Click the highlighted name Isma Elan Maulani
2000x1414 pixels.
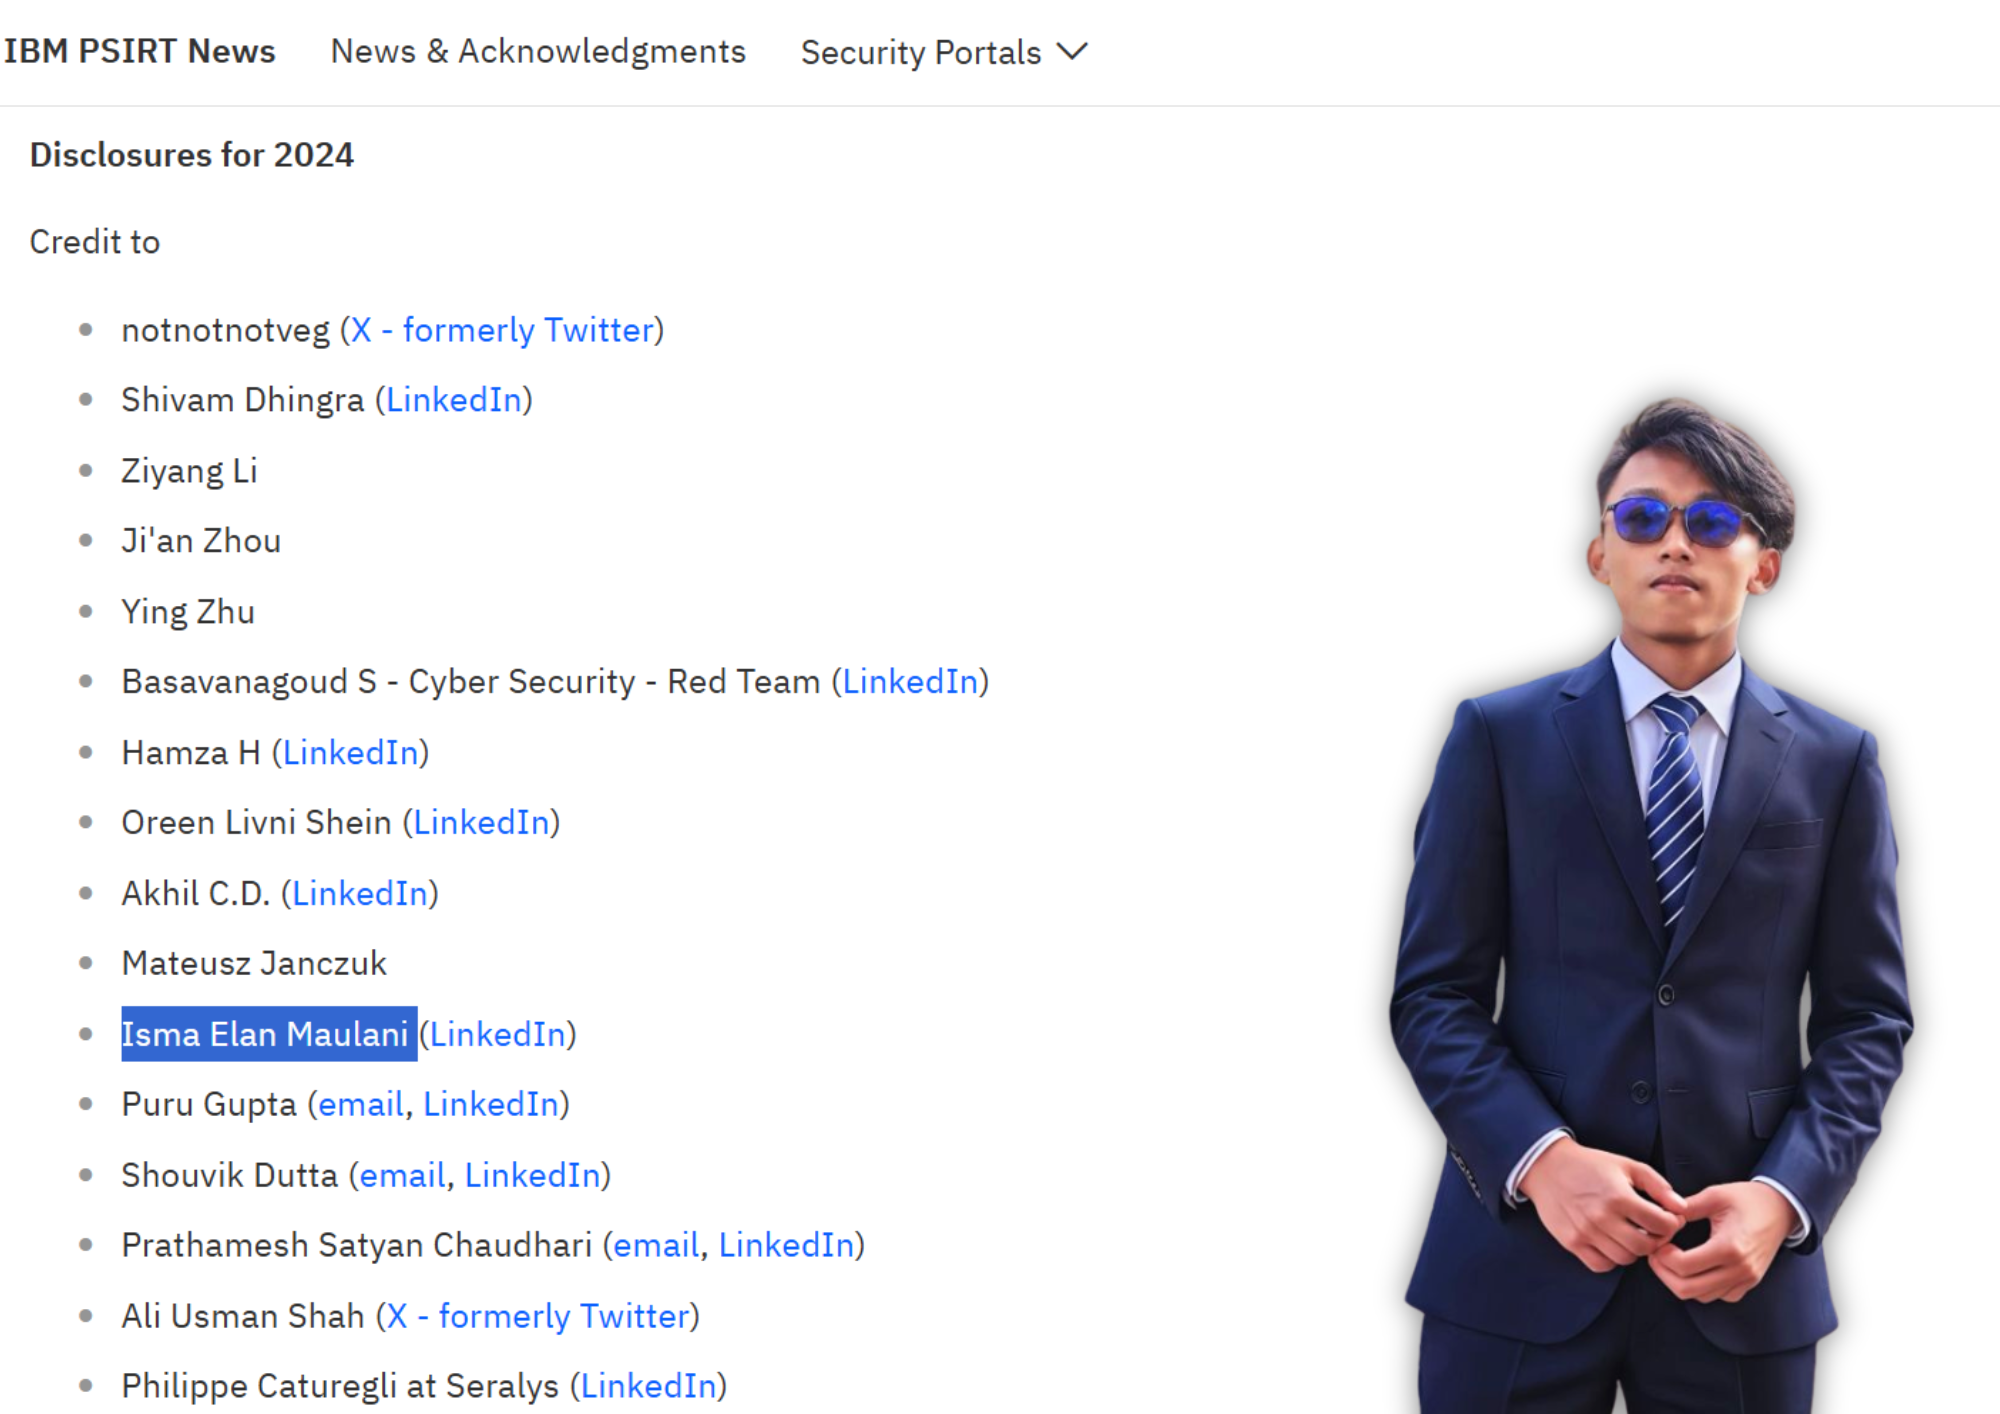pyautogui.click(x=265, y=1035)
